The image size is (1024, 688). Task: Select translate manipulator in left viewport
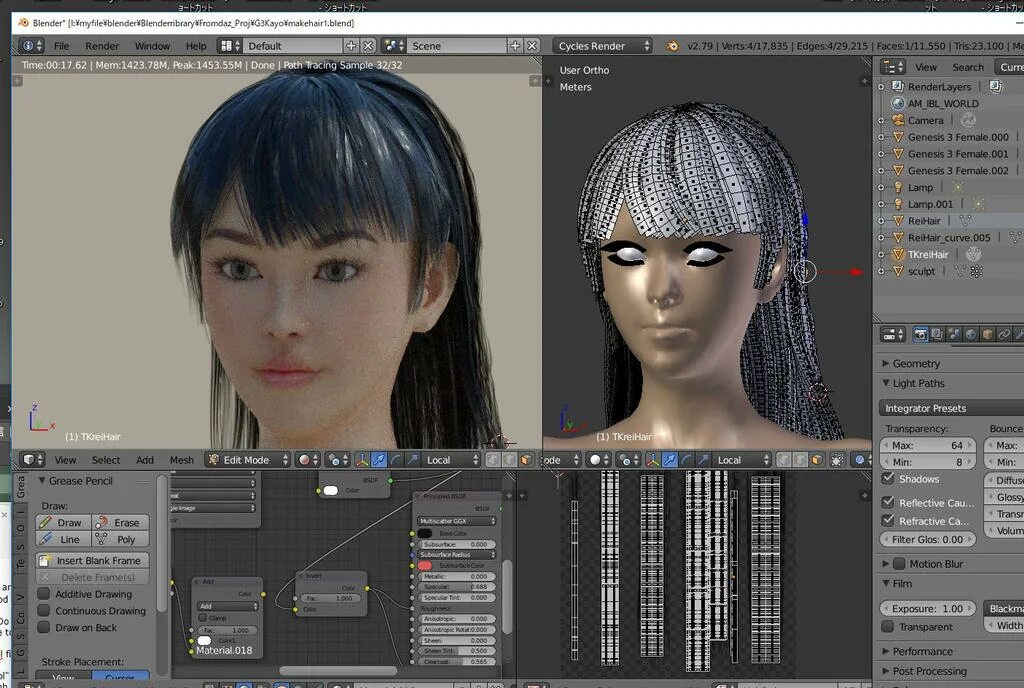pos(379,460)
